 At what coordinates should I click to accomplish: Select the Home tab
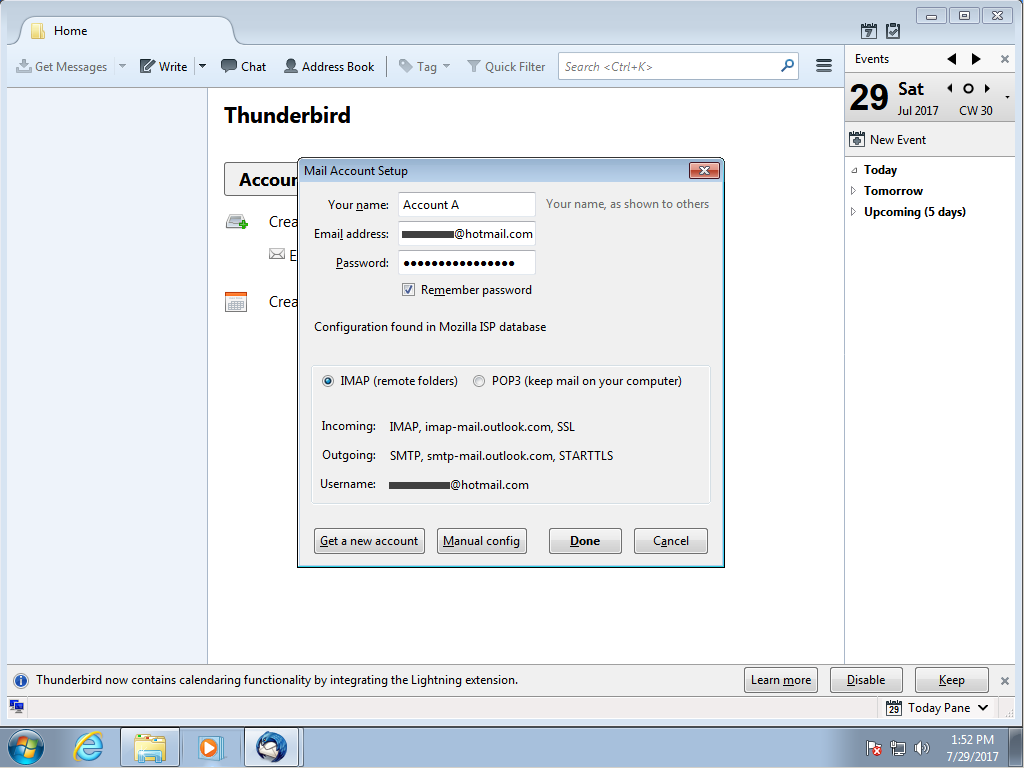[x=120, y=31]
